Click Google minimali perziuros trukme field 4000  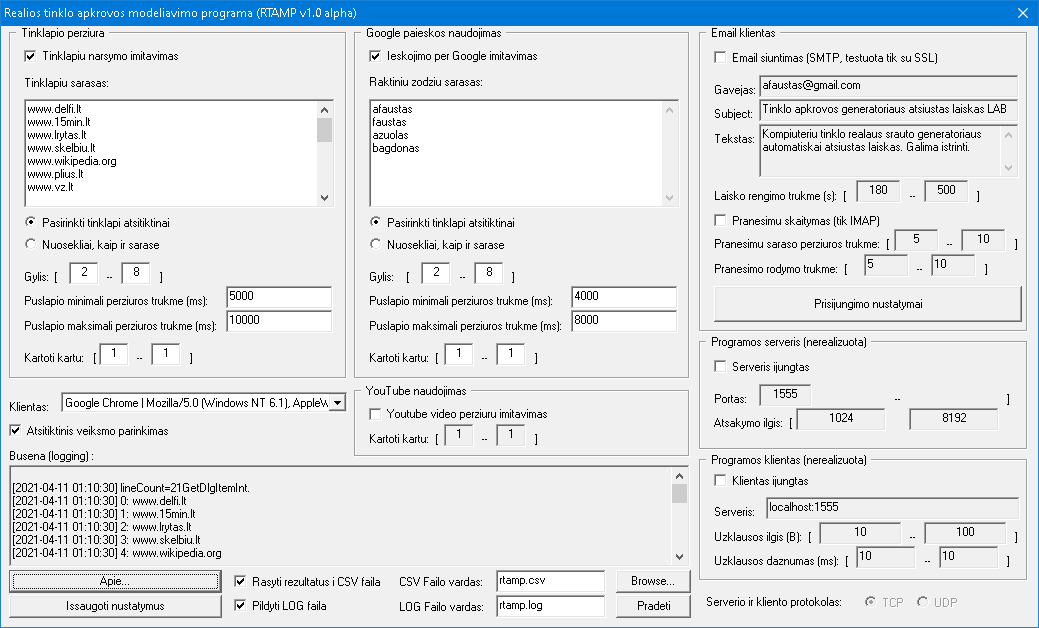coord(624,297)
